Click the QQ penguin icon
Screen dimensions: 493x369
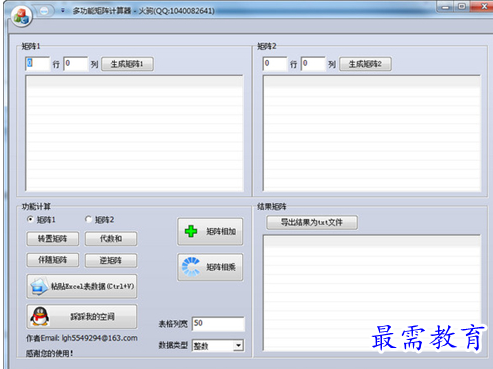40,316
